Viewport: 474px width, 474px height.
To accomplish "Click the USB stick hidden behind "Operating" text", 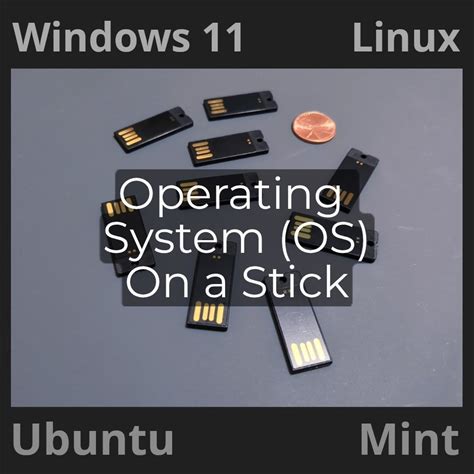I will pos(218,189).
